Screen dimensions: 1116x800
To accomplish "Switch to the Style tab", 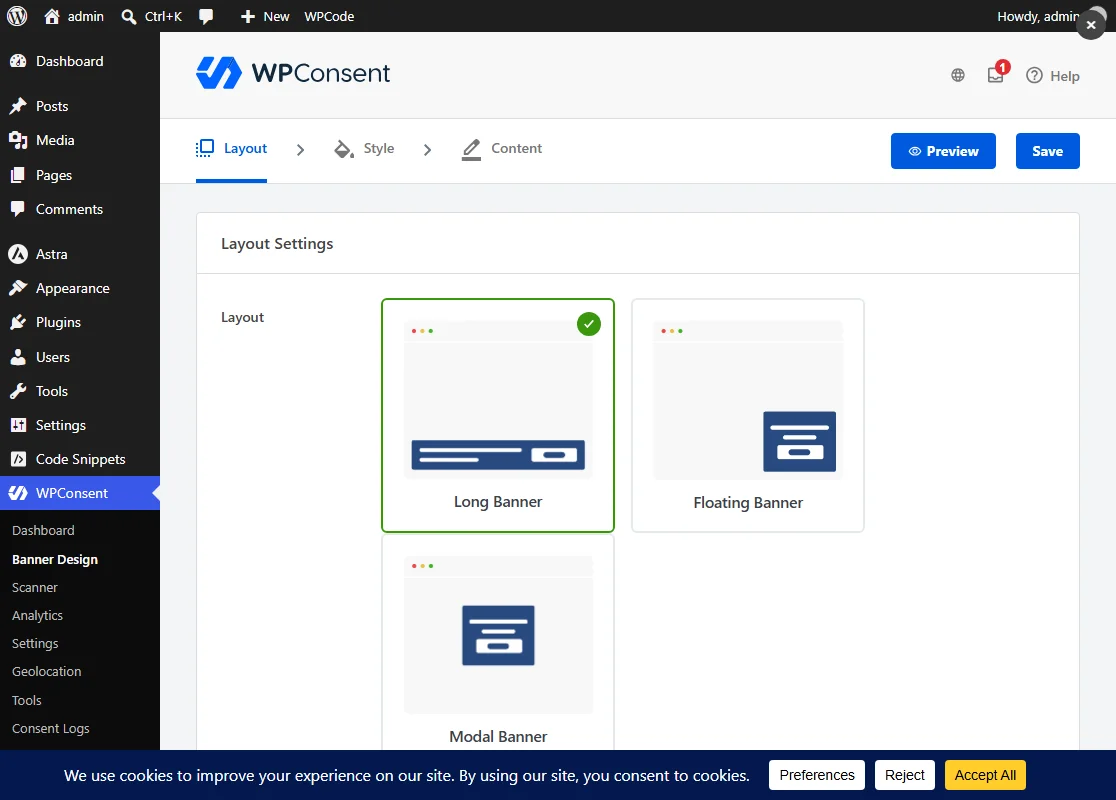I will coord(364,149).
